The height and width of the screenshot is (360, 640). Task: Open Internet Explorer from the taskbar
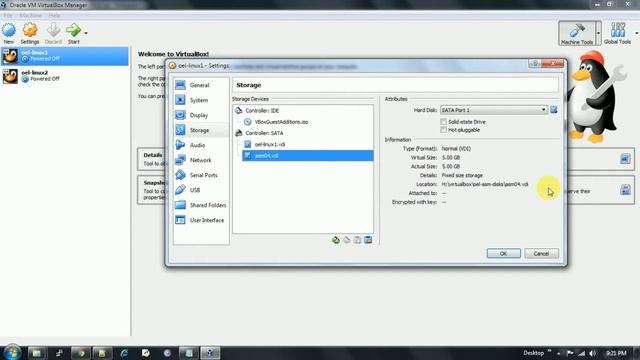(124, 353)
